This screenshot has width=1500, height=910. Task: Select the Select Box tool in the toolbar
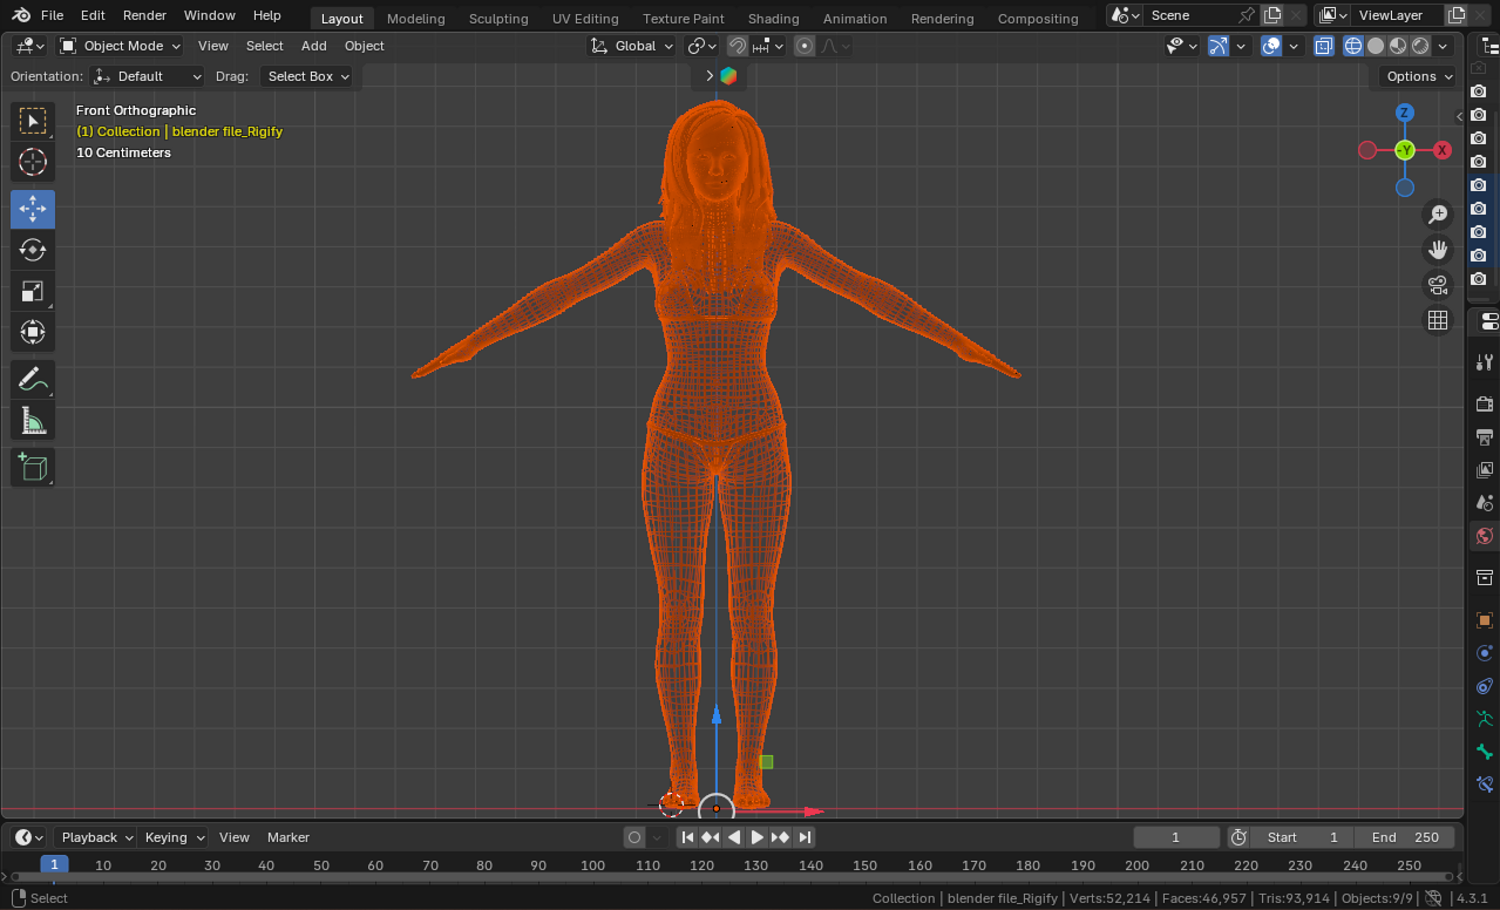pyautogui.click(x=33, y=121)
